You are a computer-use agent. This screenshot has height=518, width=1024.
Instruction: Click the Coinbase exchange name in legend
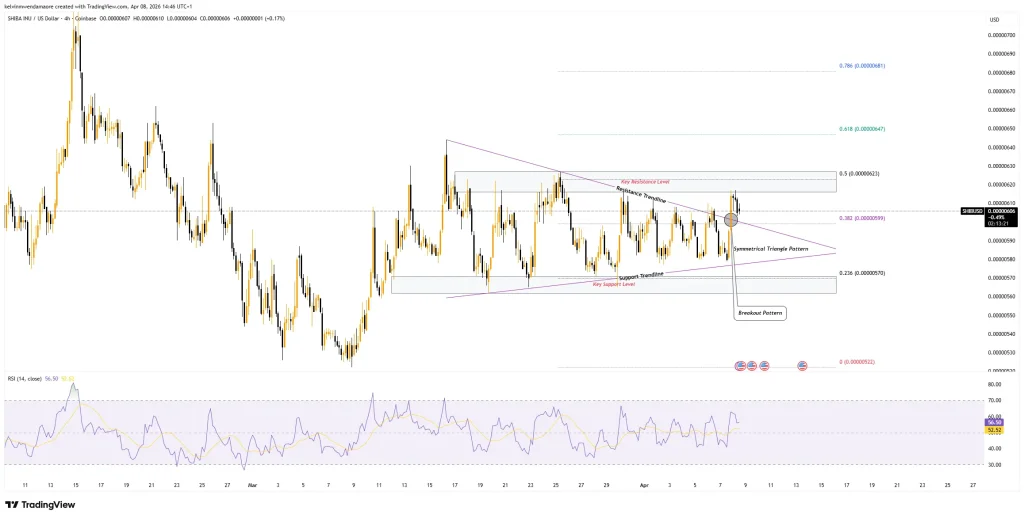(86, 18)
